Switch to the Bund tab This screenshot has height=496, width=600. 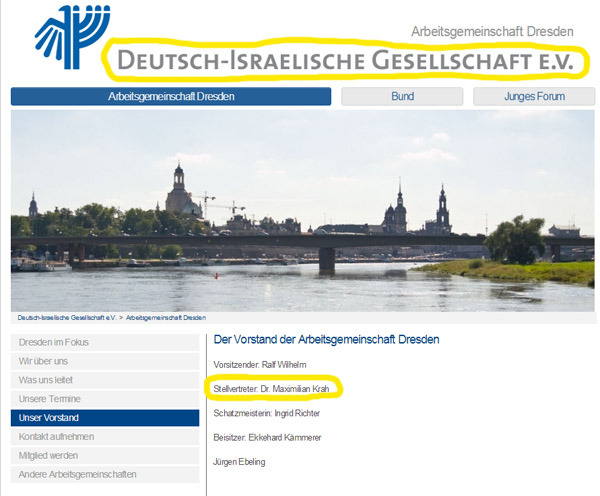[402, 96]
